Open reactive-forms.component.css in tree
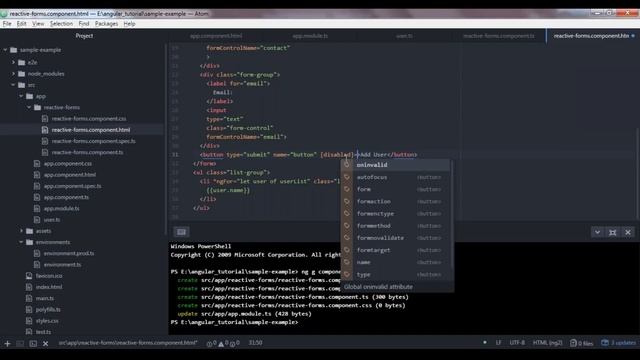The height and width of the screenshot is (360, 640). coord(89,119)
